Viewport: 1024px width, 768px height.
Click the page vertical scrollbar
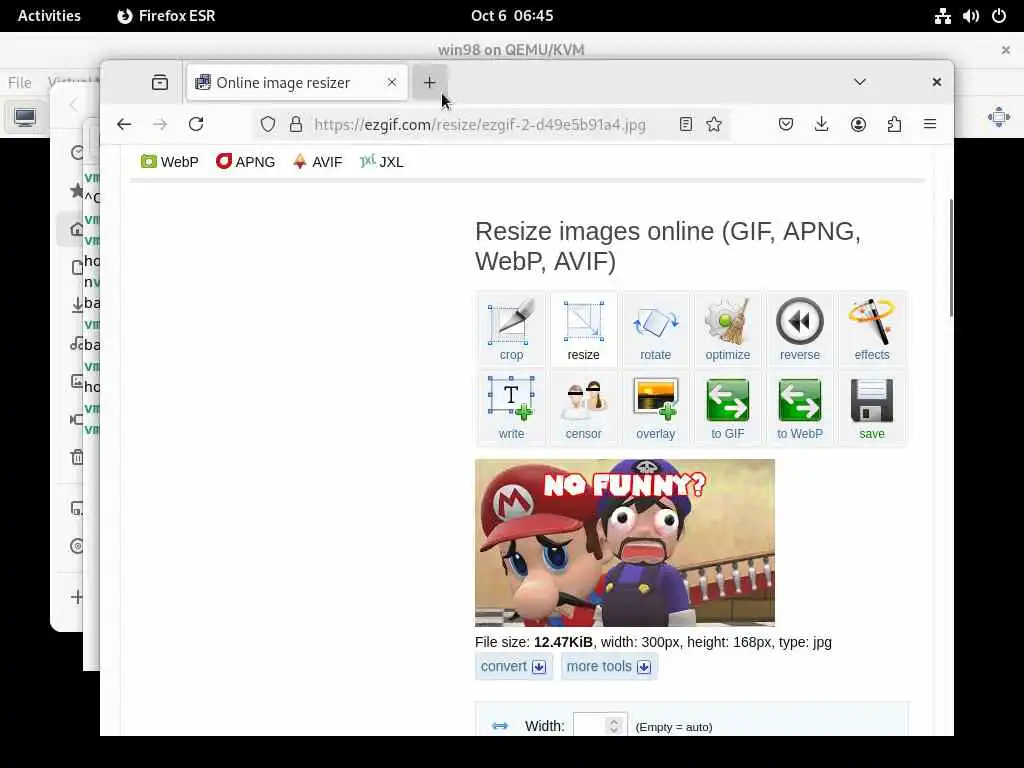[x=950, y=257]
